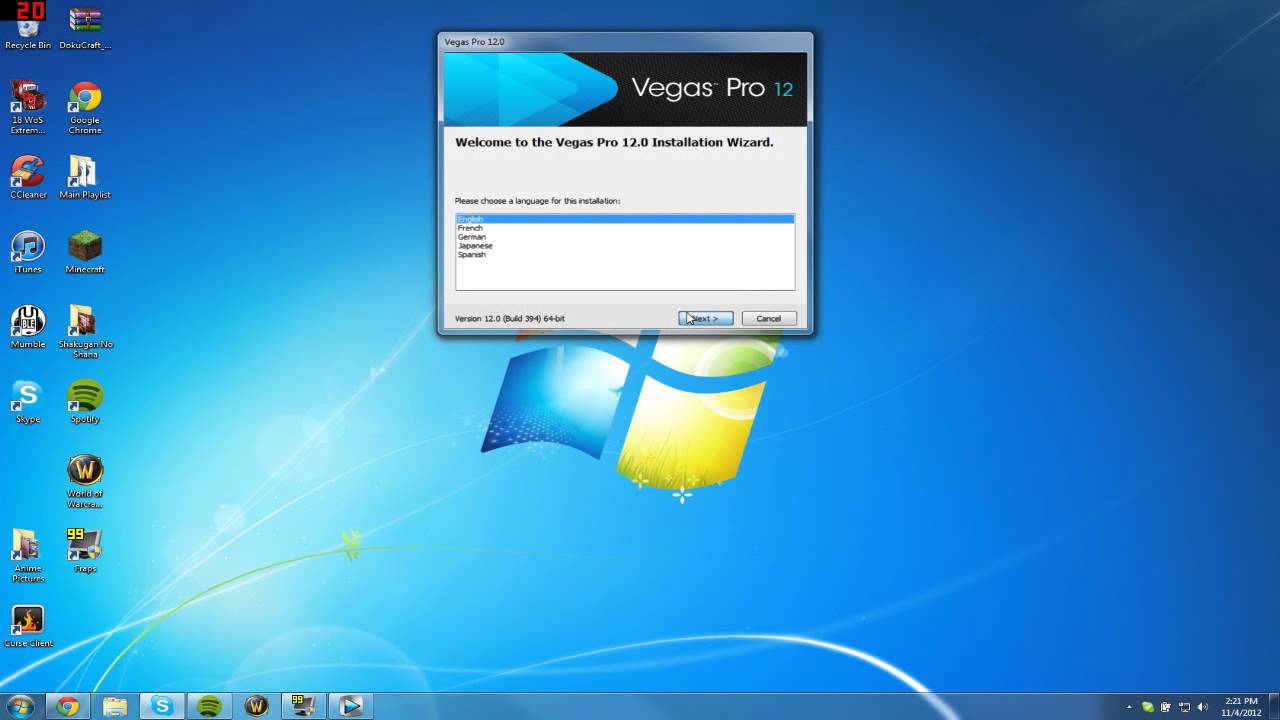The width and height of the screenshot is (1280, 720).
Task: Select the Main Playlist desktop folder
Action: point(85,177)
